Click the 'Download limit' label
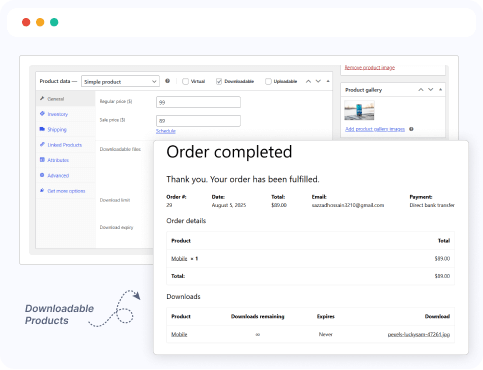 115,200
